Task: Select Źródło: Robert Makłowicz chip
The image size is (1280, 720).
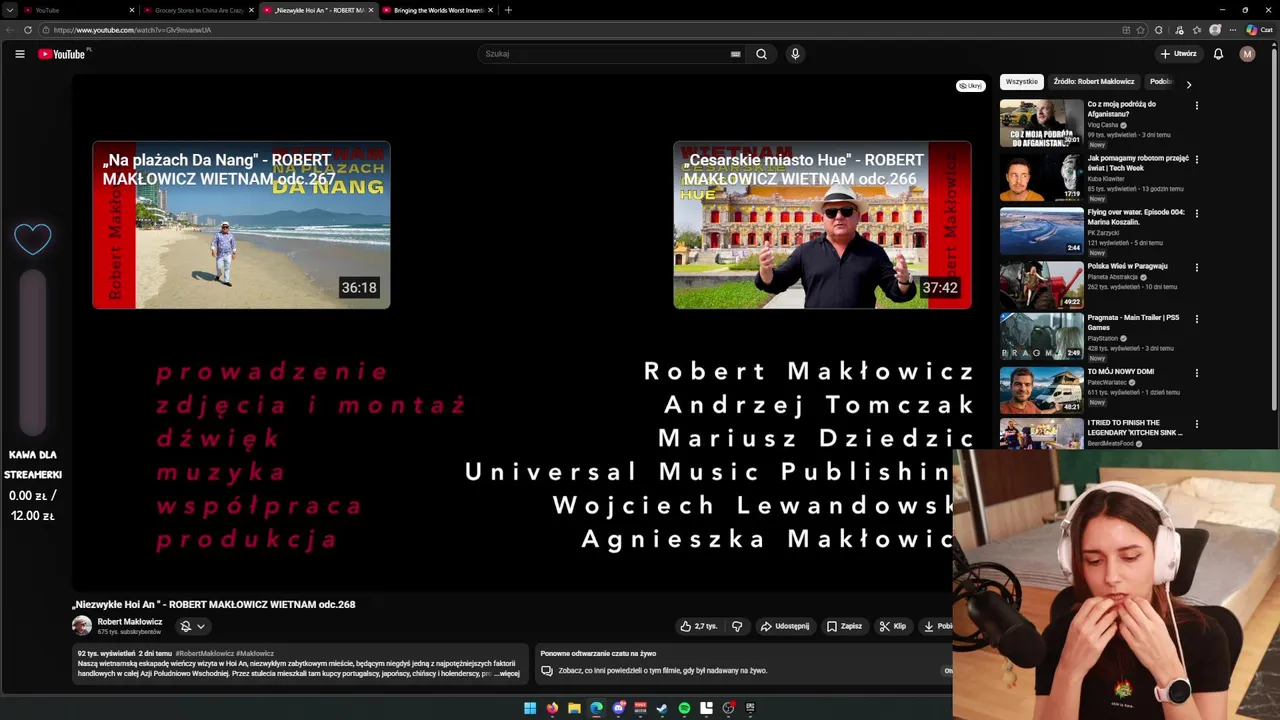Action: [1094, 82]
